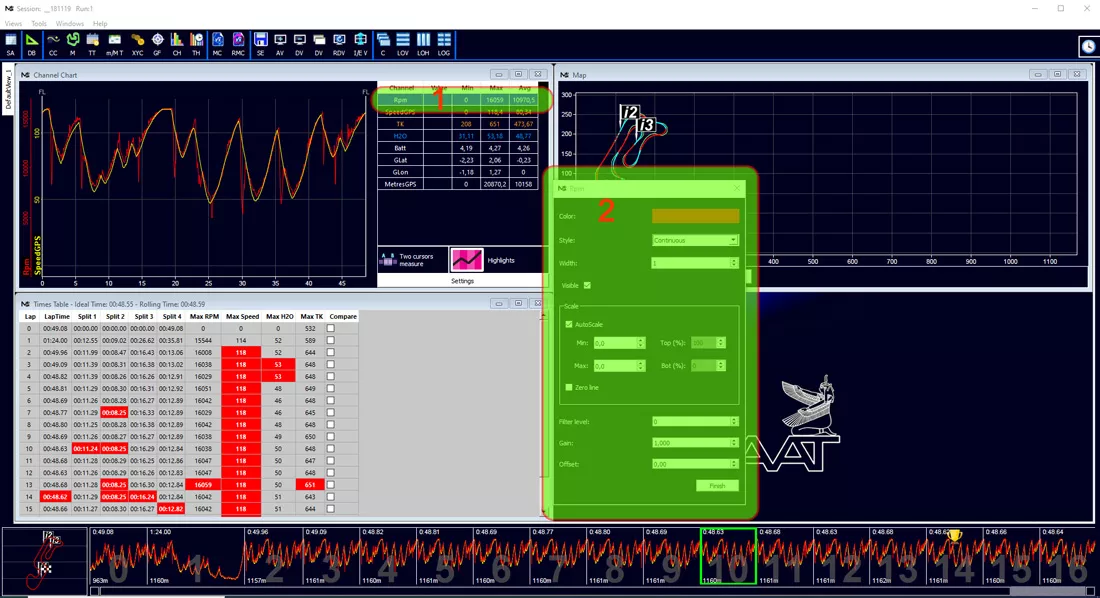Select the LOV layout toolbar icon
Screen dimensions: 1100x598
click(x=403, y=44)
